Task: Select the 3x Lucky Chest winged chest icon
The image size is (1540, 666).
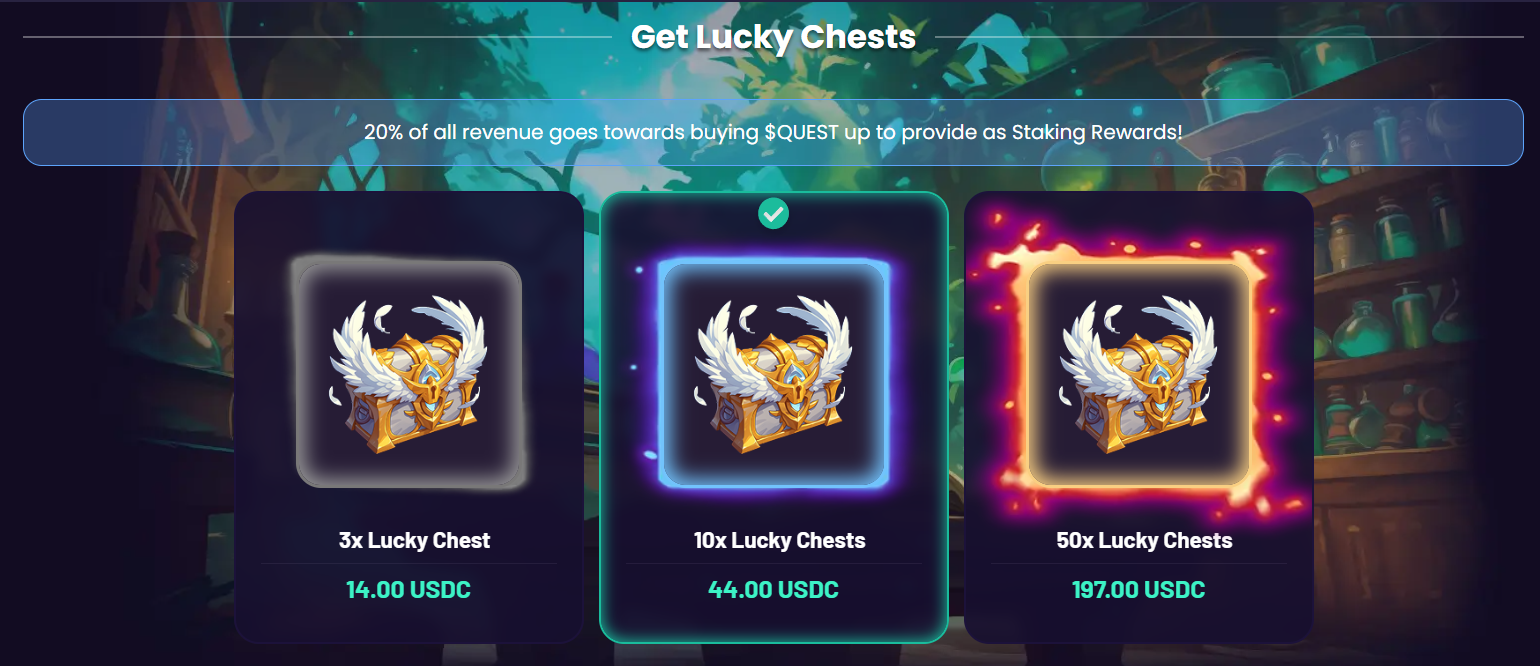Action: [x=408, y=373]
